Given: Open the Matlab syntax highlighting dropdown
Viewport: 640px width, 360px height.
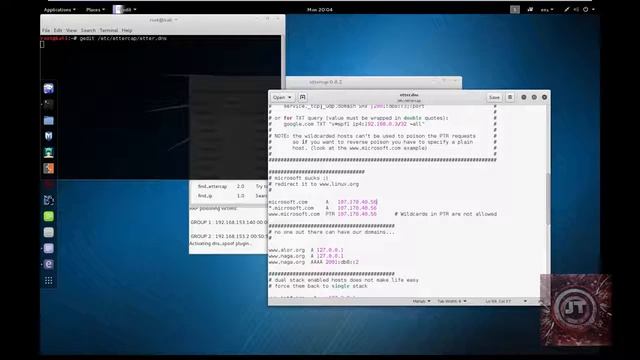Looking at the screenshot, I should point(421,301).
